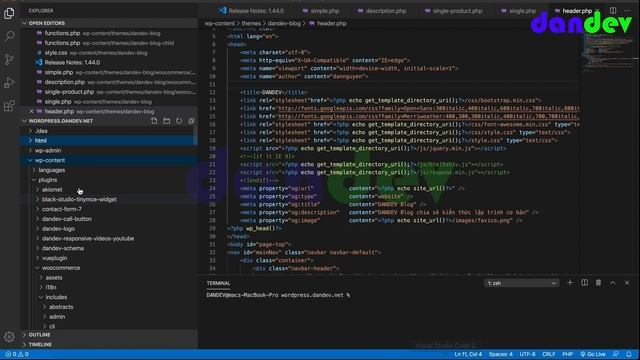This screenshot has width=640, height=360.
Task: Open Run and Debug view
Action: pos(9,82)
